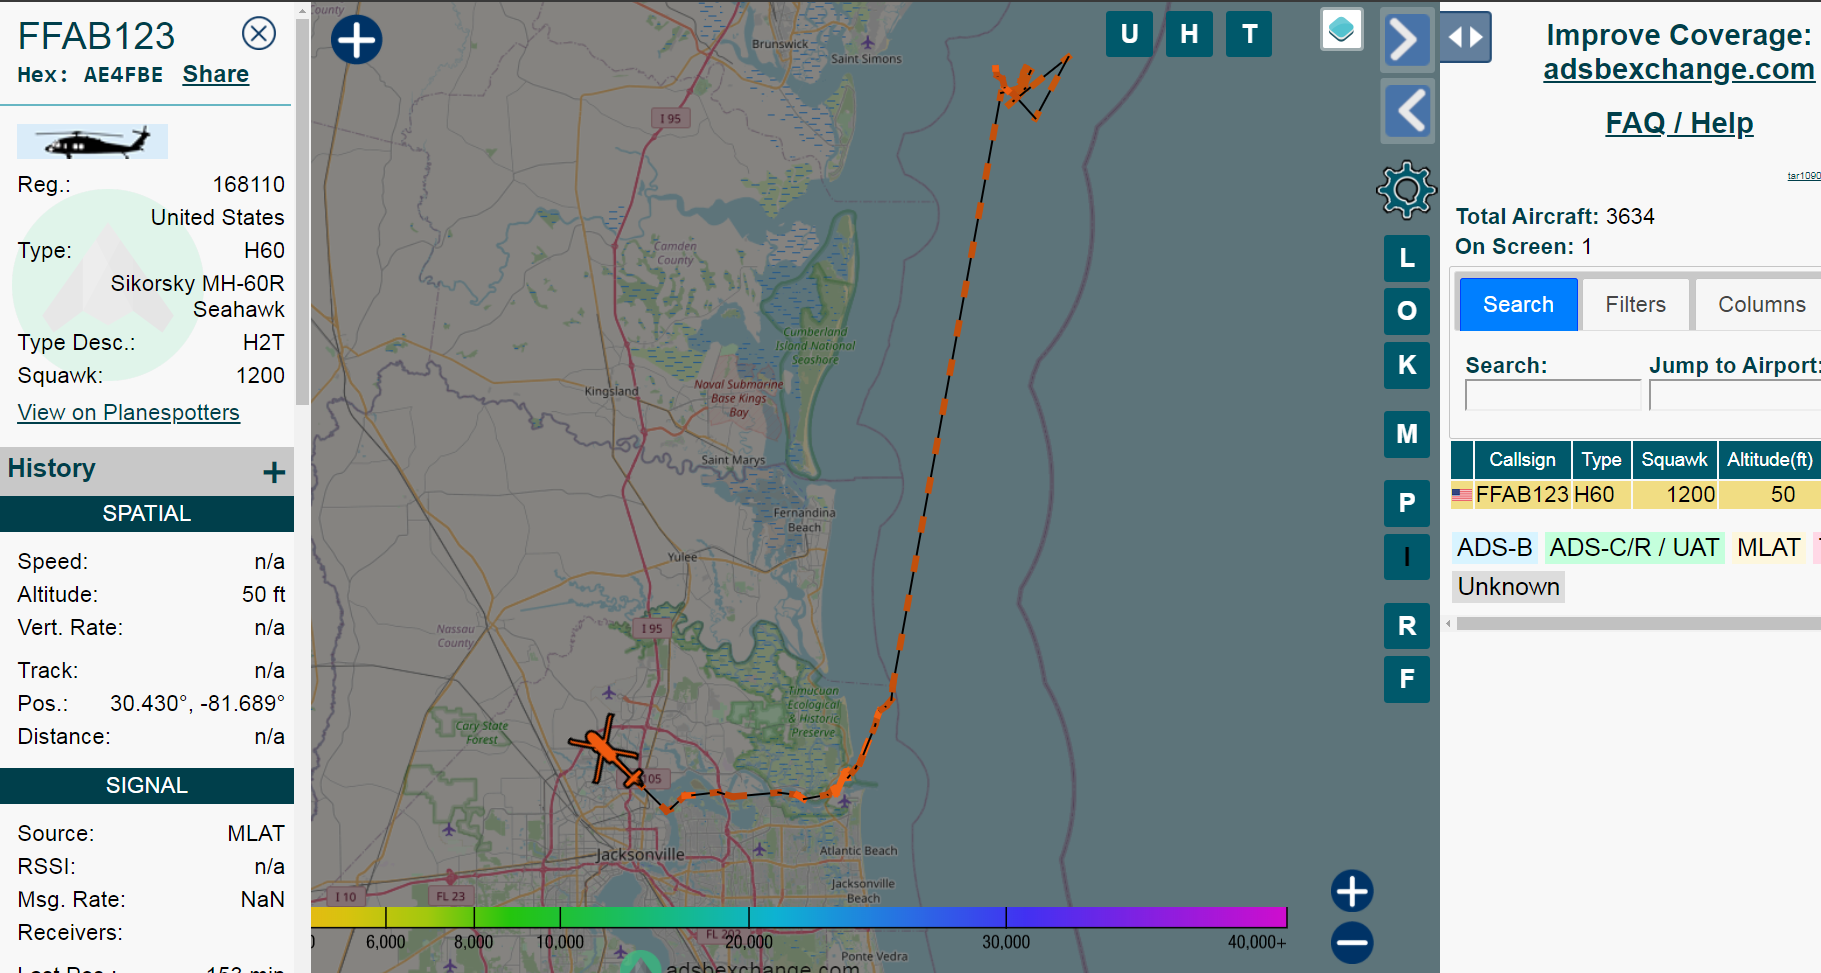Focus the Jump to Airport field
This screenshot has height=973, width=1821.
(x=1735, y=396)
